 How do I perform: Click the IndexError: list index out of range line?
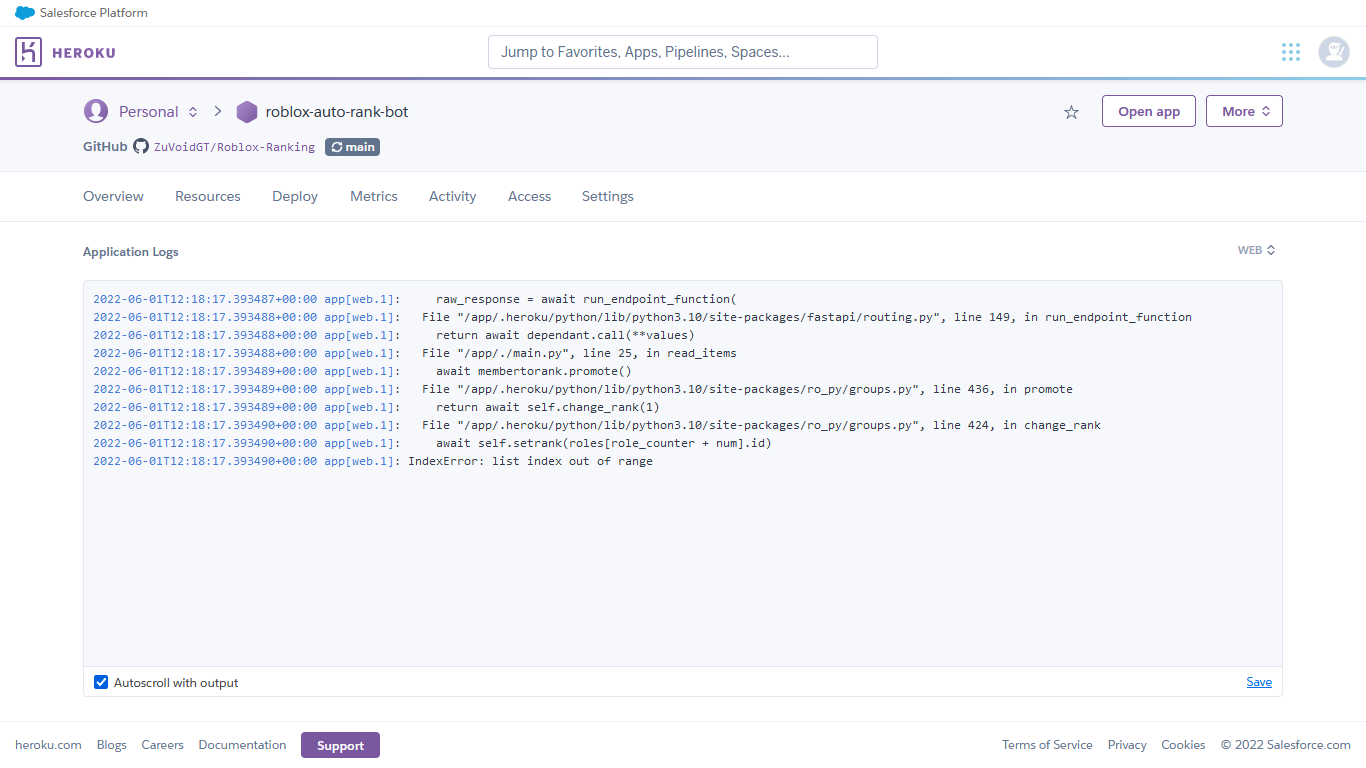373,461
